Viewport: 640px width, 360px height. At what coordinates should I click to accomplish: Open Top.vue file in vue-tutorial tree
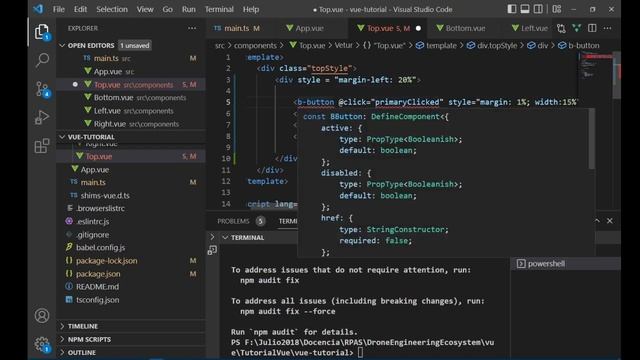coord(131,156)
